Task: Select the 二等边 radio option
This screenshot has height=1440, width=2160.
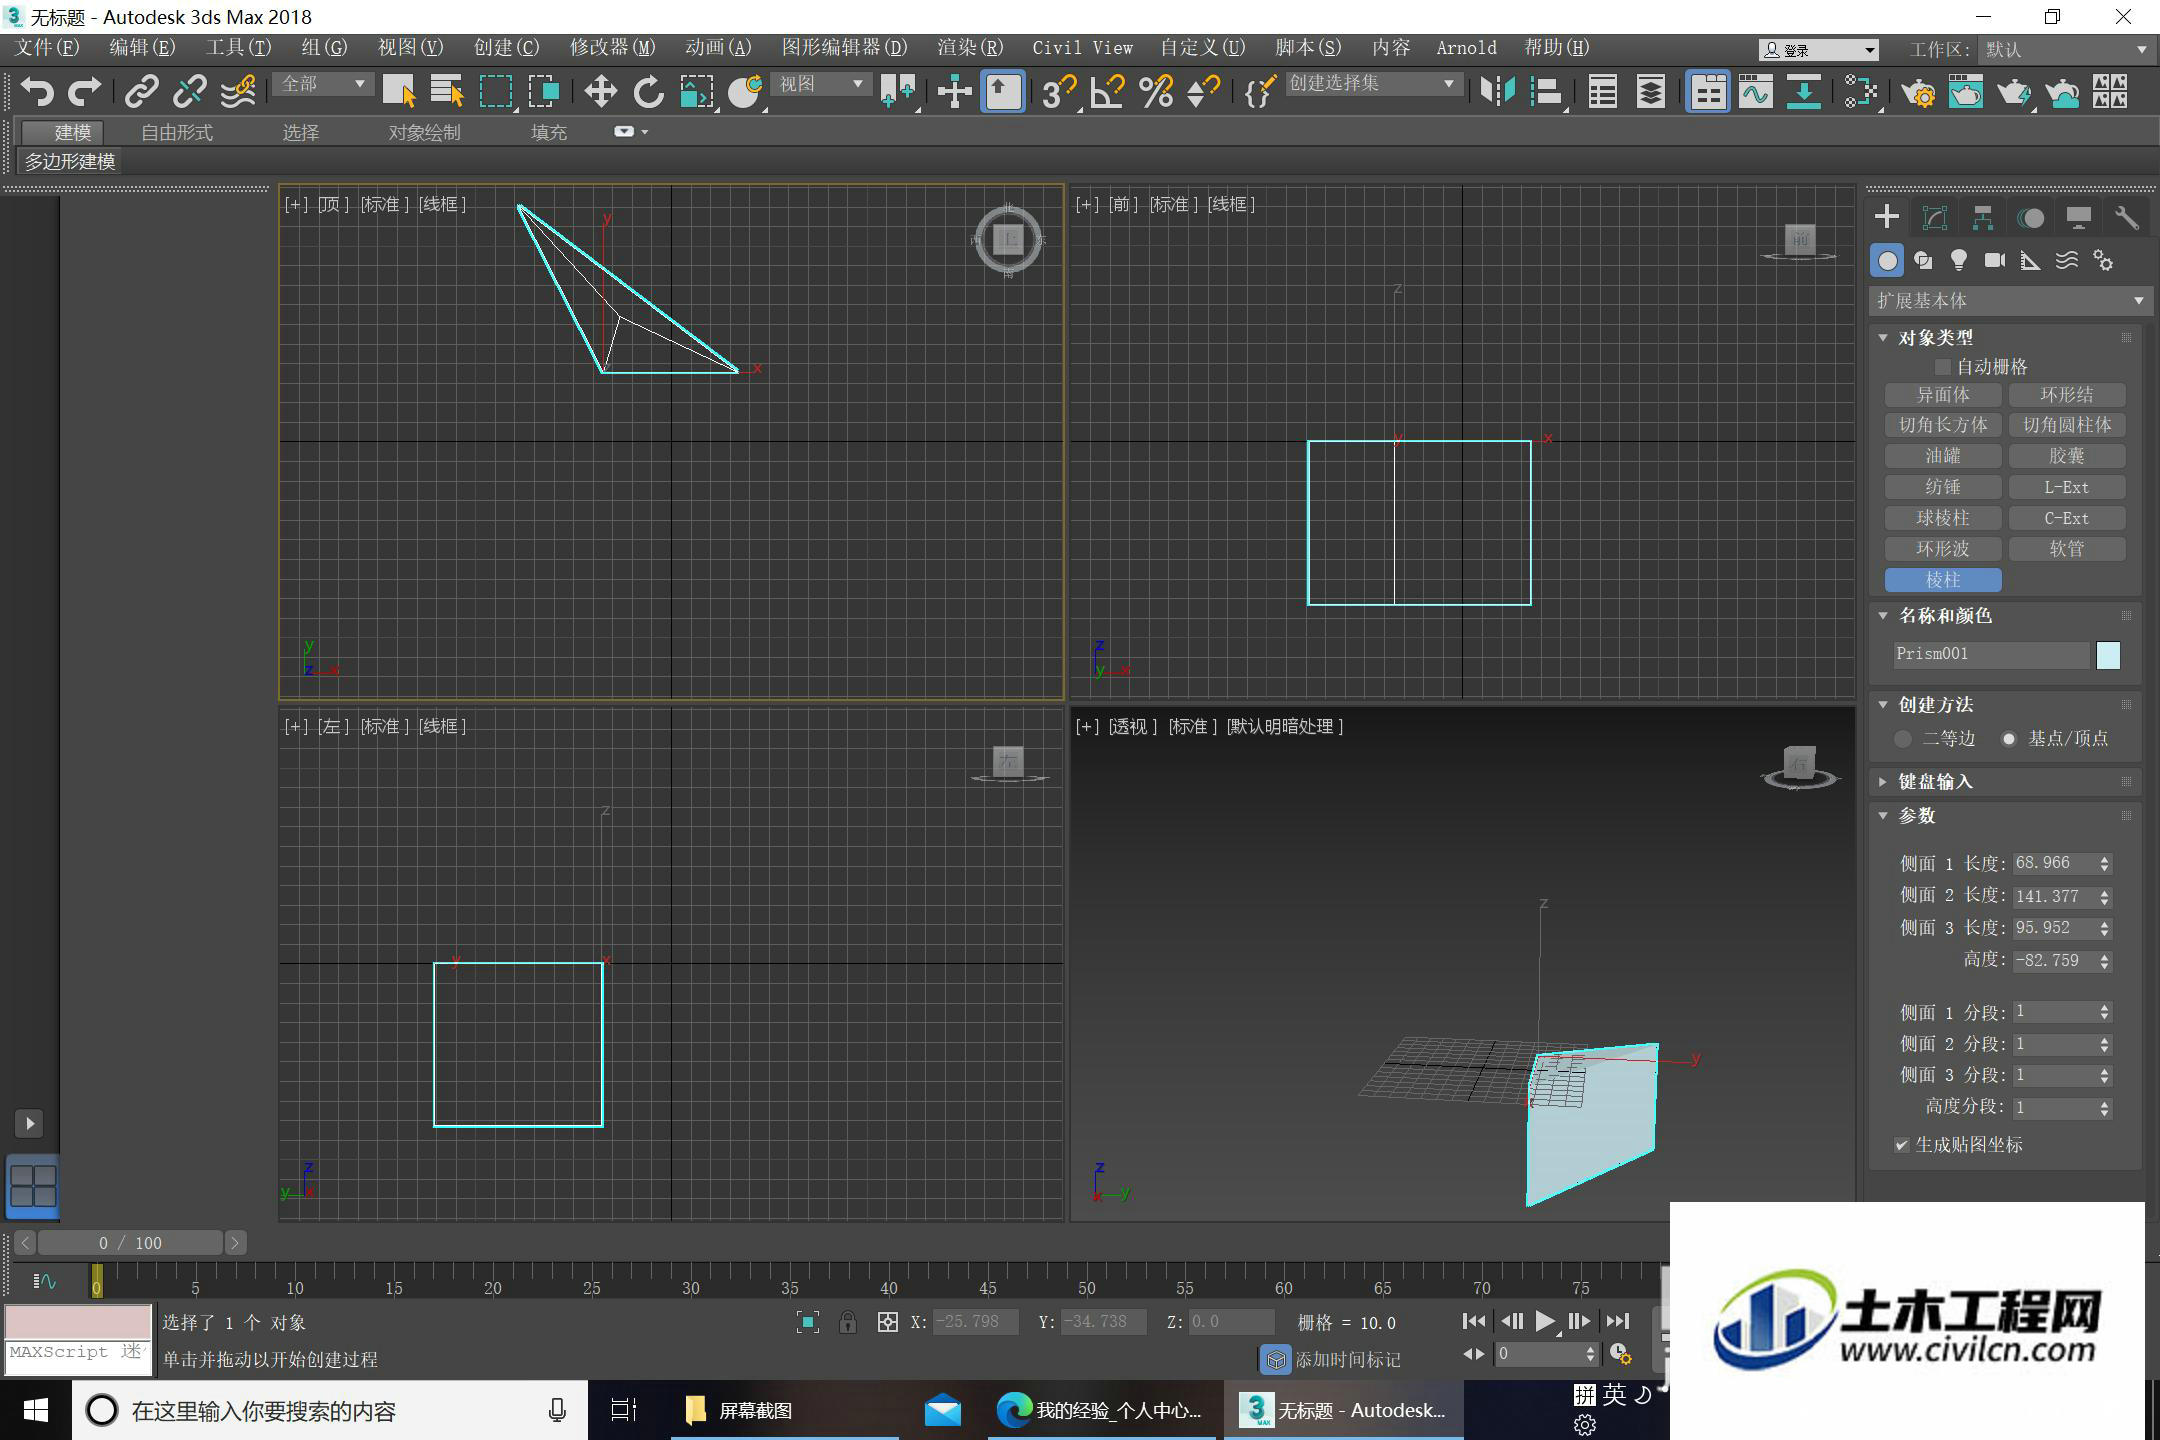Action: 1903,739
